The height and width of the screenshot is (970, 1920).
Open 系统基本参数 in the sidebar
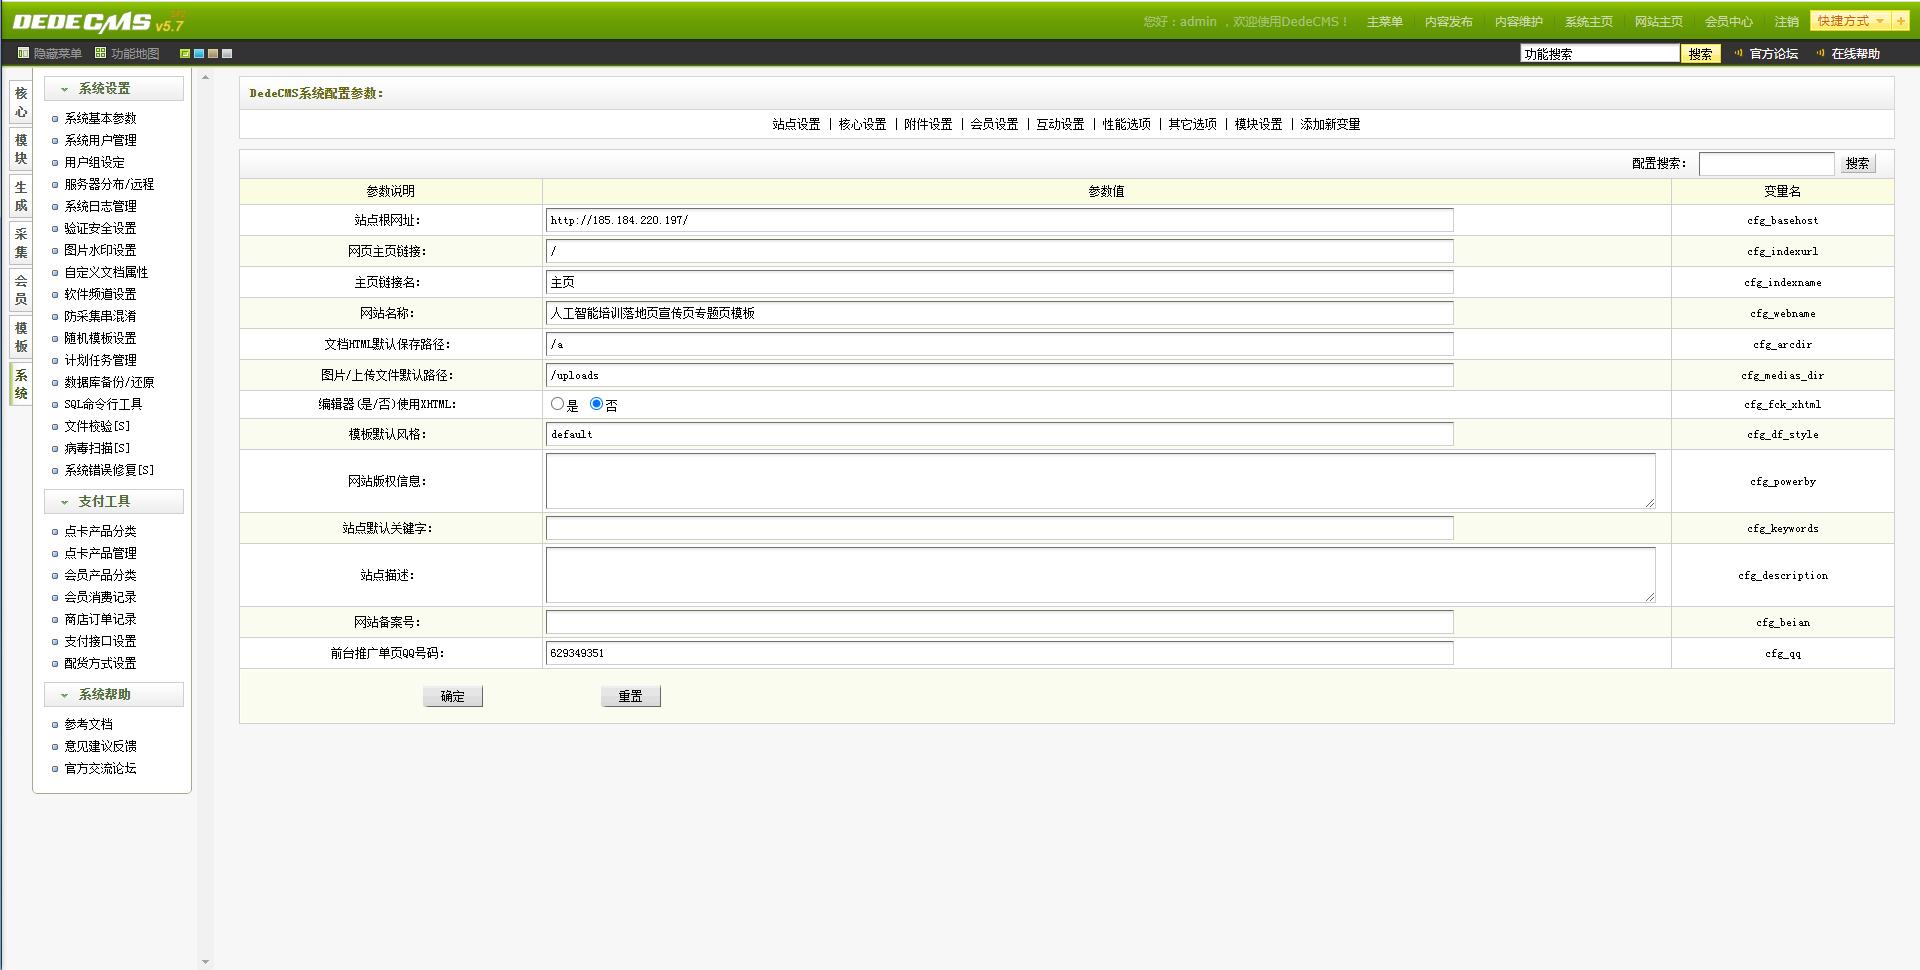(x=100, y=118)
